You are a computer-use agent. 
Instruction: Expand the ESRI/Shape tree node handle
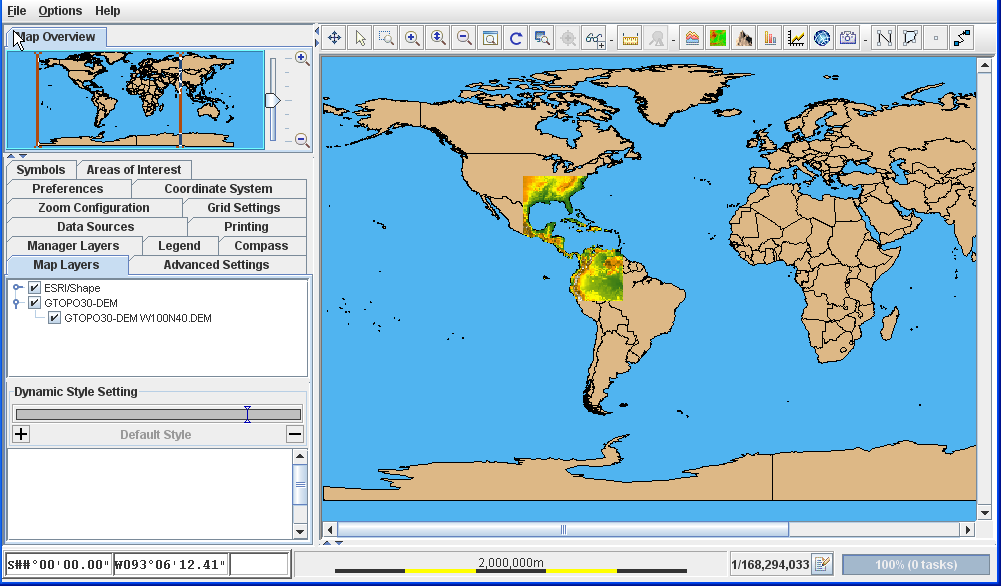coord(17,288)
